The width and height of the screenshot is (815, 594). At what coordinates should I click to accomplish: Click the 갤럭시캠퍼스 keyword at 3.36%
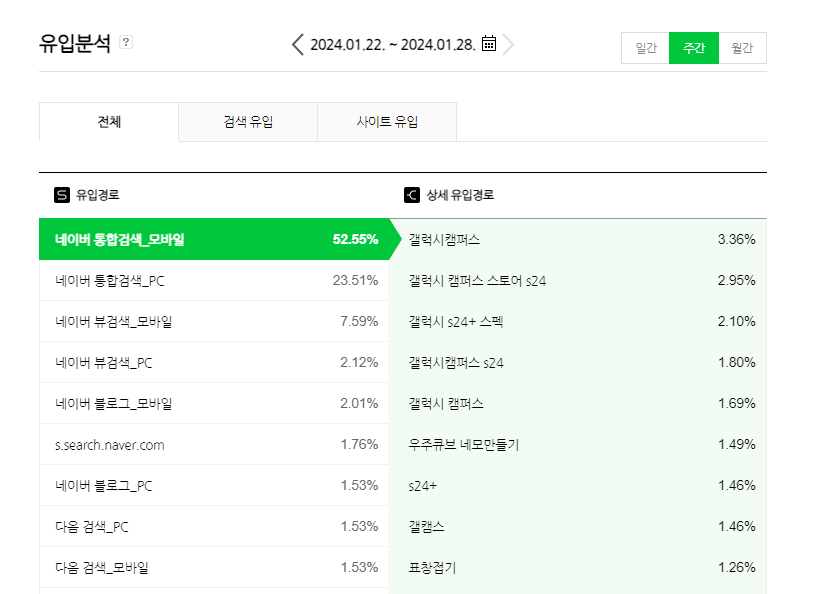pyautogui.click(x=444, y=240)
